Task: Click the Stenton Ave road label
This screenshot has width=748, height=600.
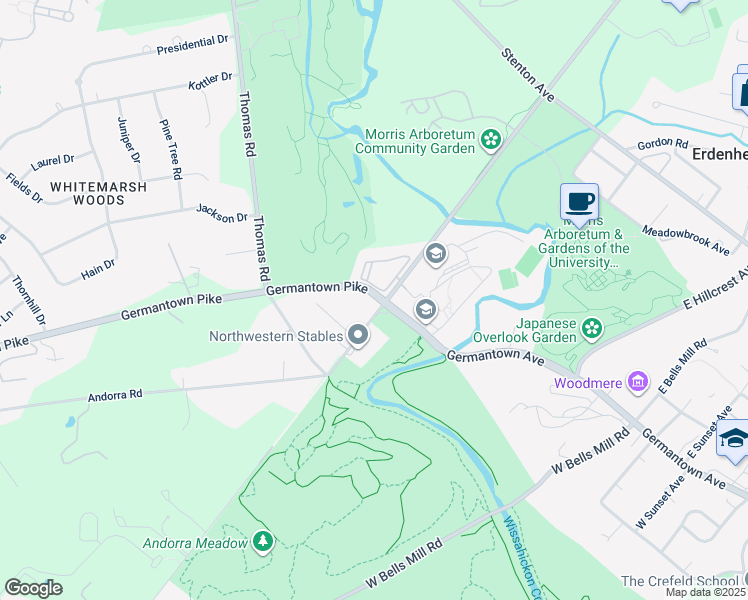Action: pyautogui.click(x=528, y=75)
